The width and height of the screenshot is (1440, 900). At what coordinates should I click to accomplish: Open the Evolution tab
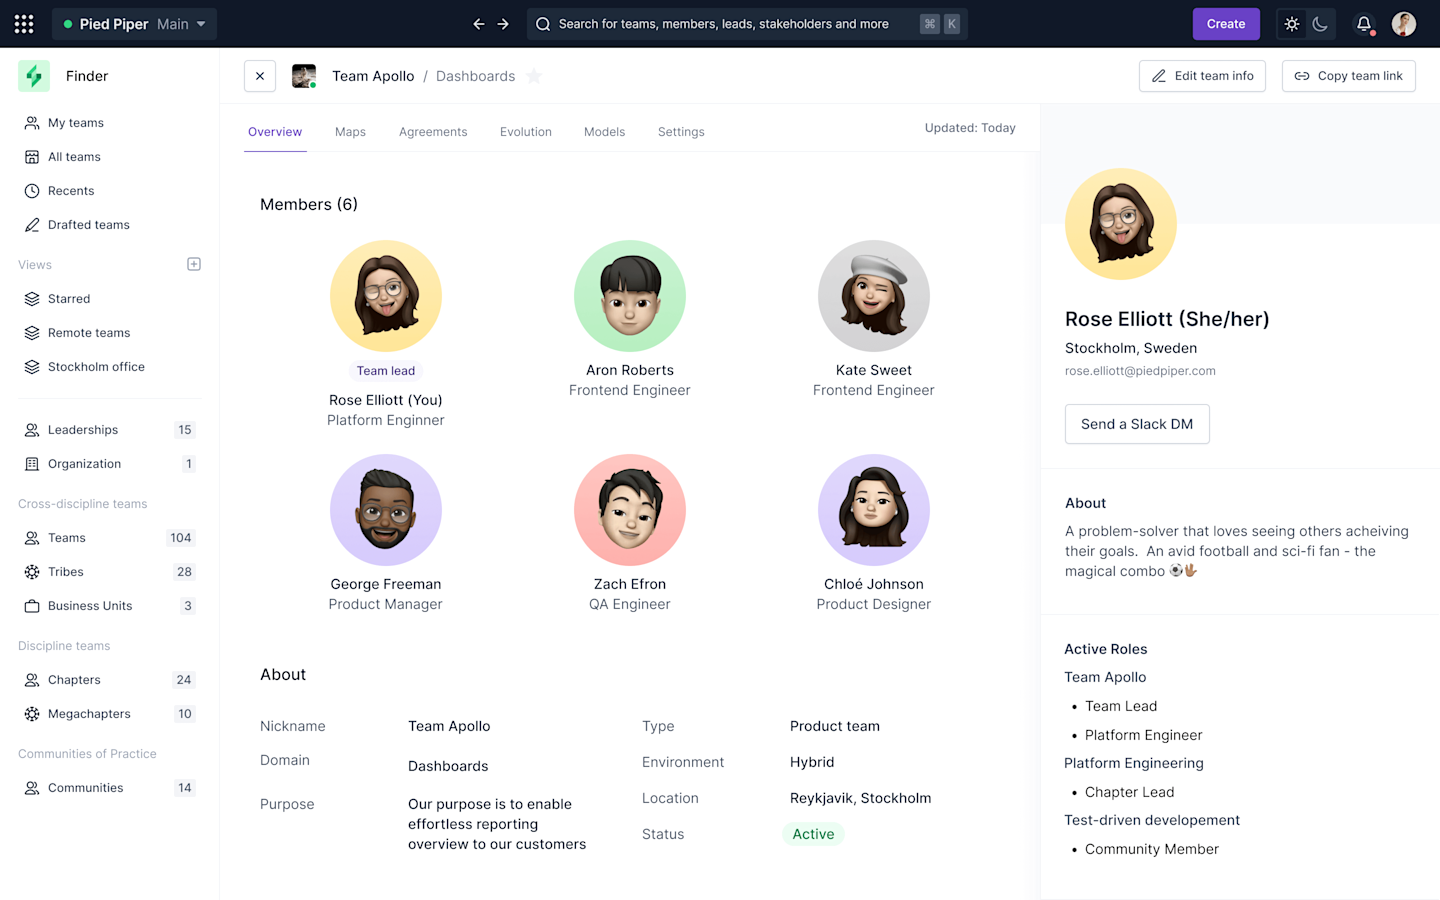526,131
